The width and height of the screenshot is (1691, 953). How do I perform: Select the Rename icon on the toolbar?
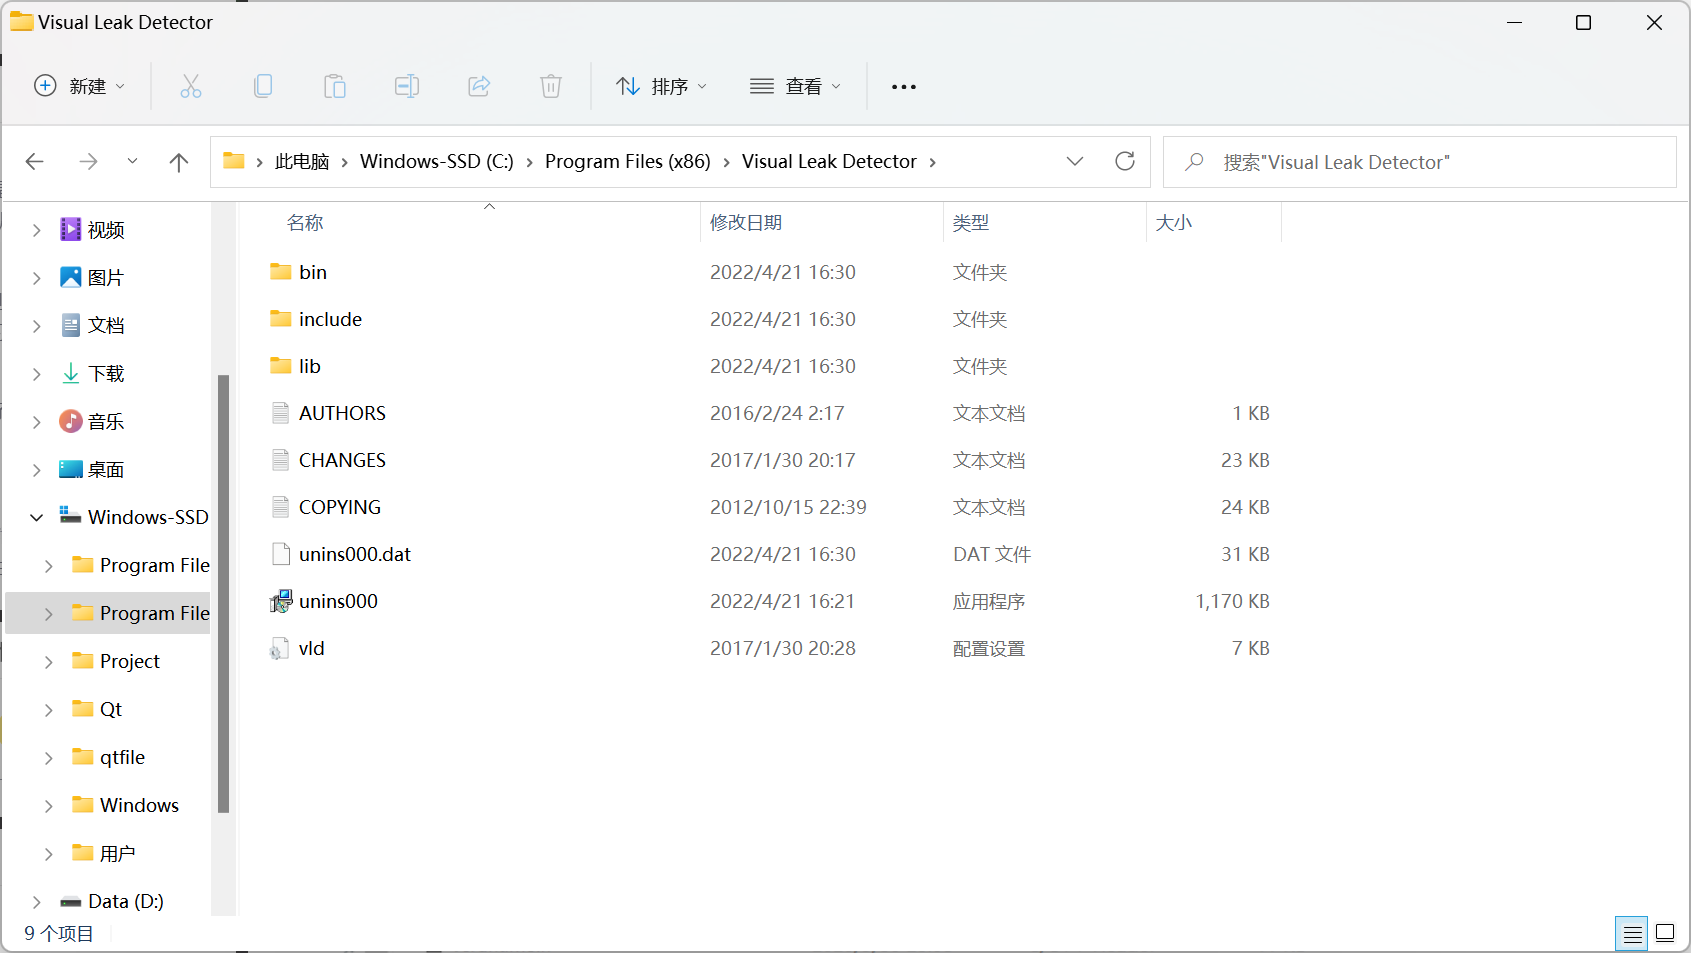(x=407, y=86)
